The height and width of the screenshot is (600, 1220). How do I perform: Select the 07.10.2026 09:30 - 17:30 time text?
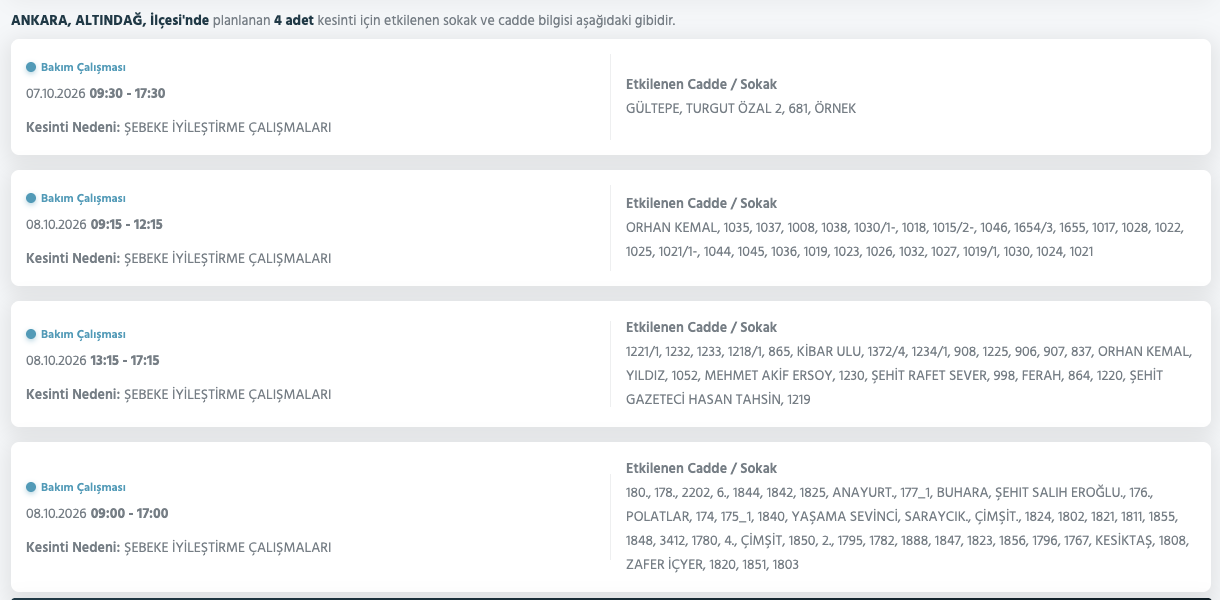96,93
